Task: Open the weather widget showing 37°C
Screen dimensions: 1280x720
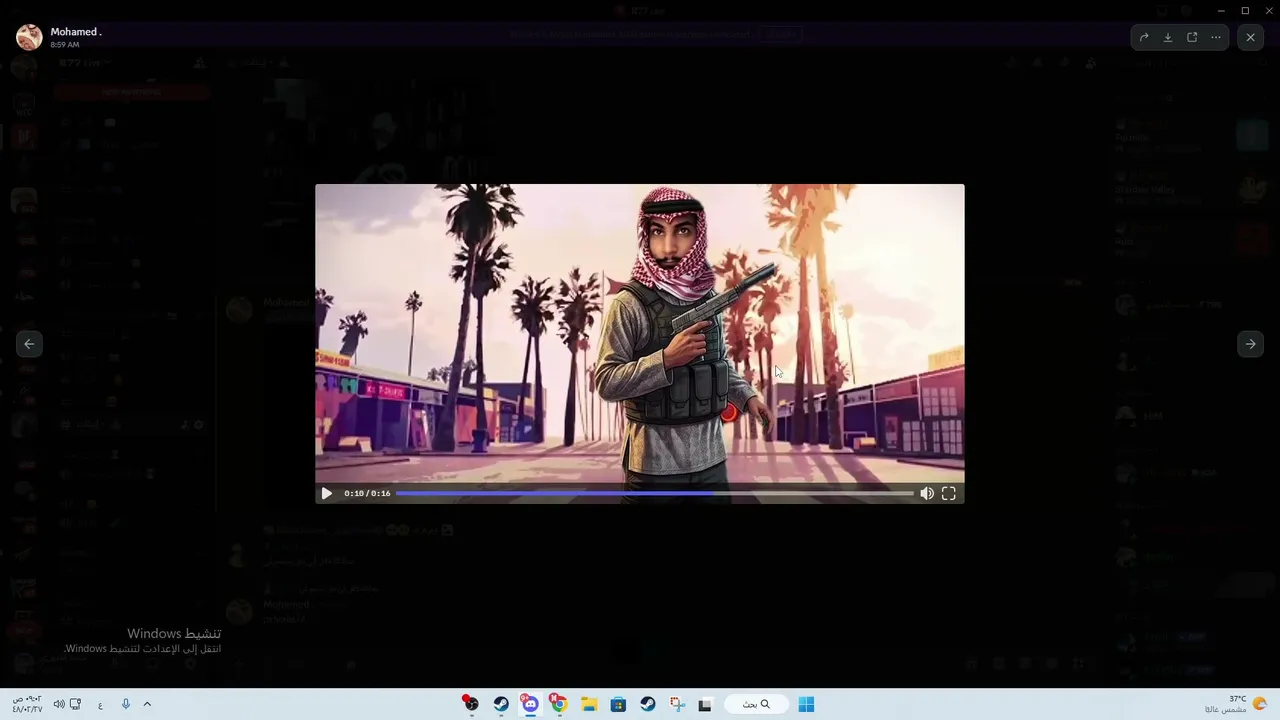Action: point(1238,704)
